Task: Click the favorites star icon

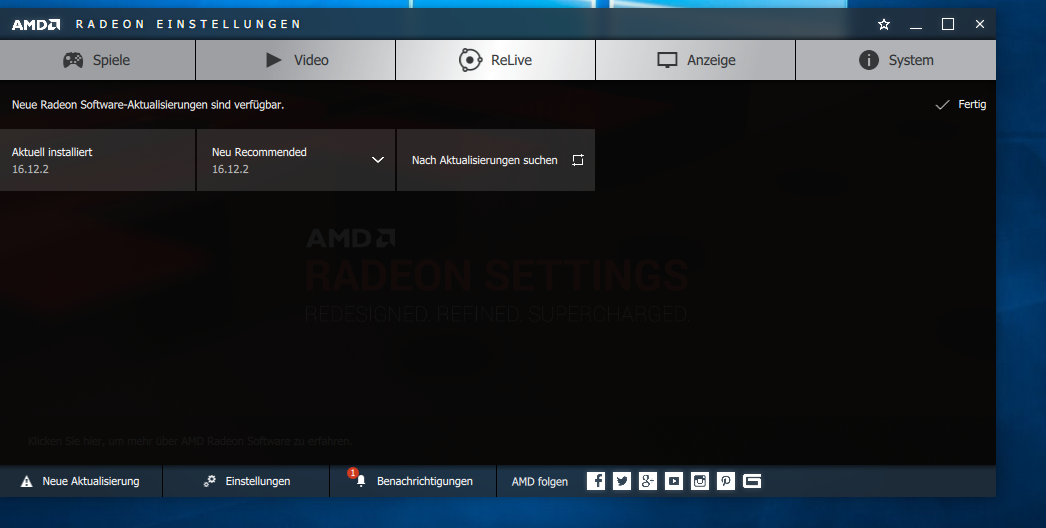Action: [884, 25]
